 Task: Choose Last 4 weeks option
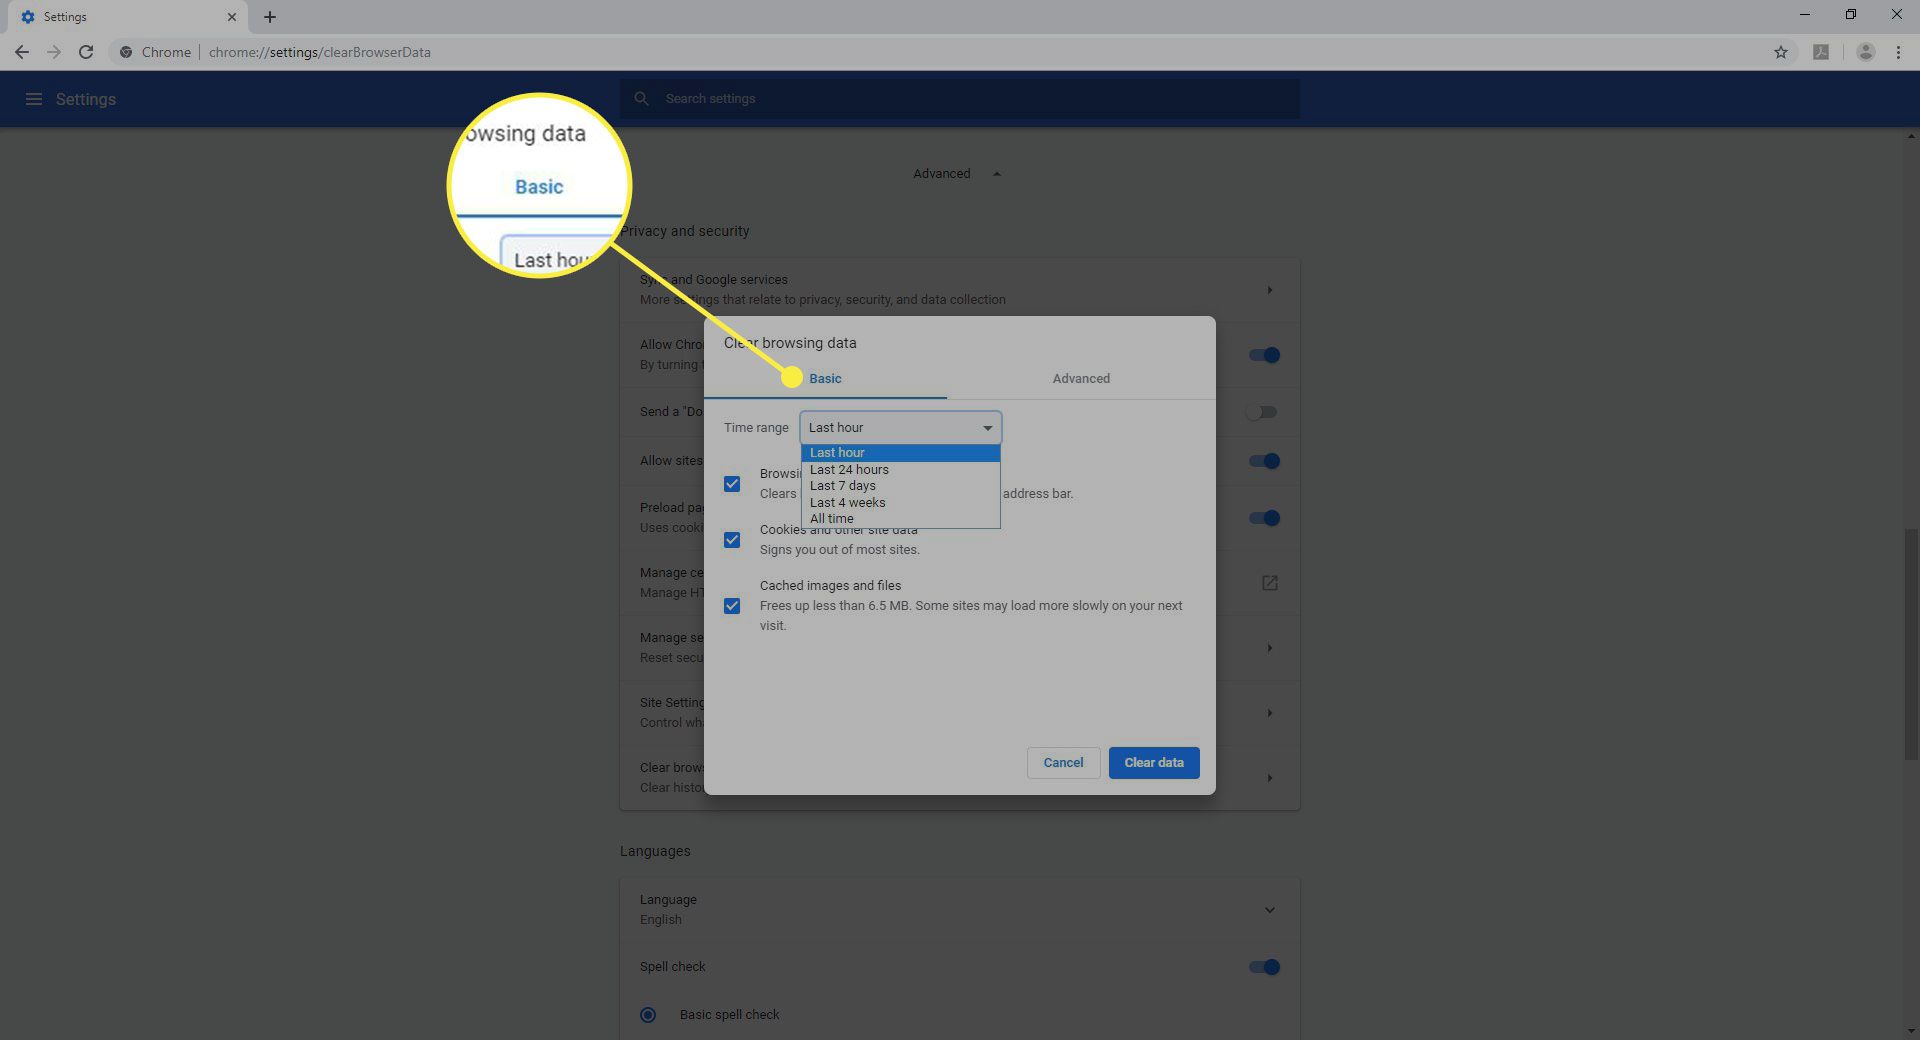click(900, 503)
